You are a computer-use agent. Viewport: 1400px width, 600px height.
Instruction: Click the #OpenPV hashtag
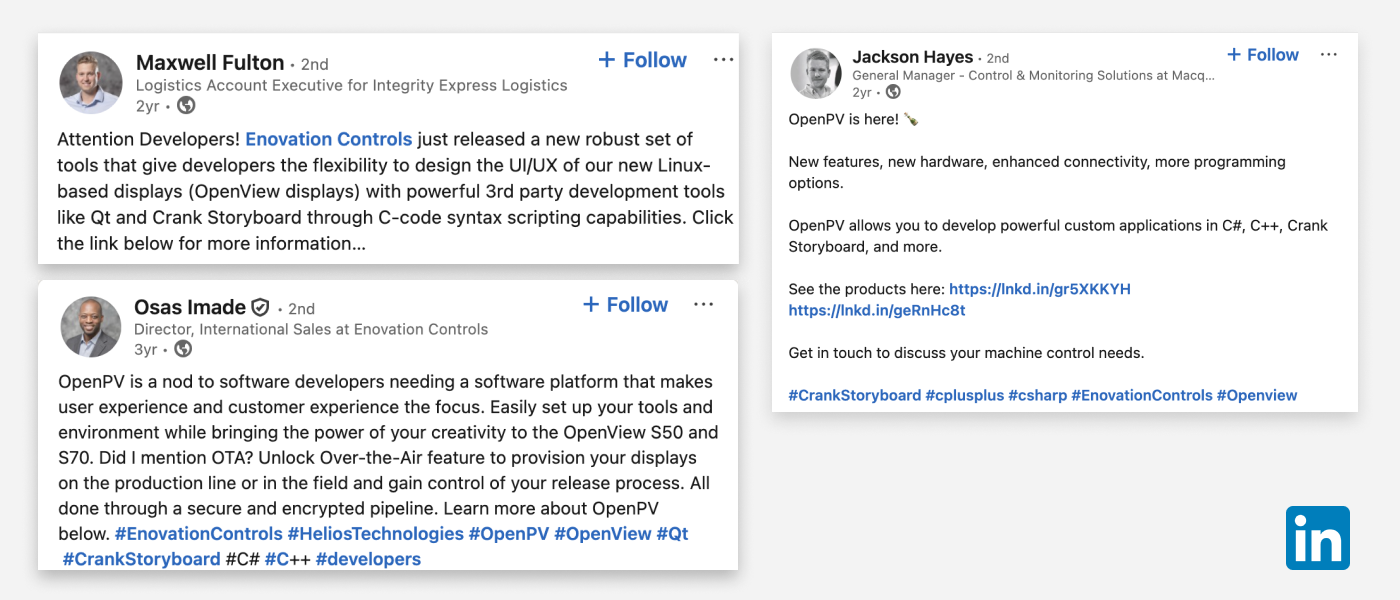[509, 534]
